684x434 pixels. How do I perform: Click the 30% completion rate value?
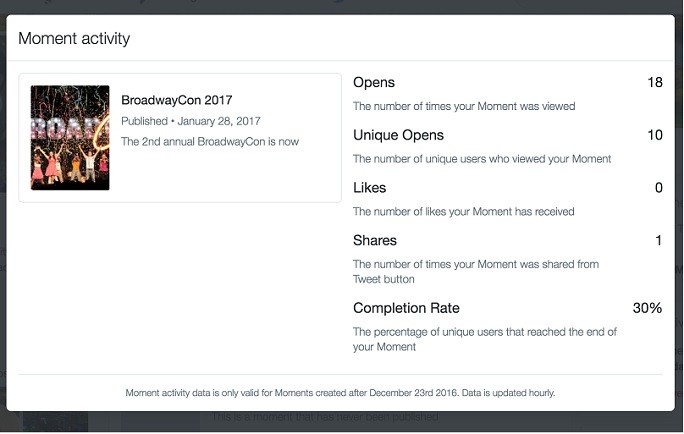pos(647,308)
